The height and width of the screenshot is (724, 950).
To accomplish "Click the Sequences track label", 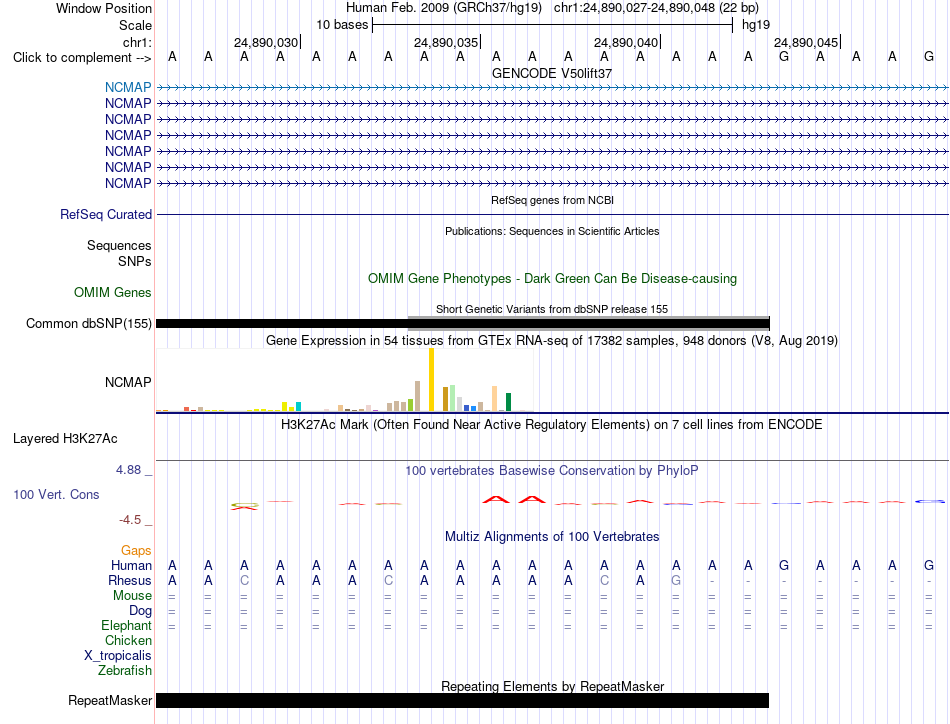I will tap(119, 245).
